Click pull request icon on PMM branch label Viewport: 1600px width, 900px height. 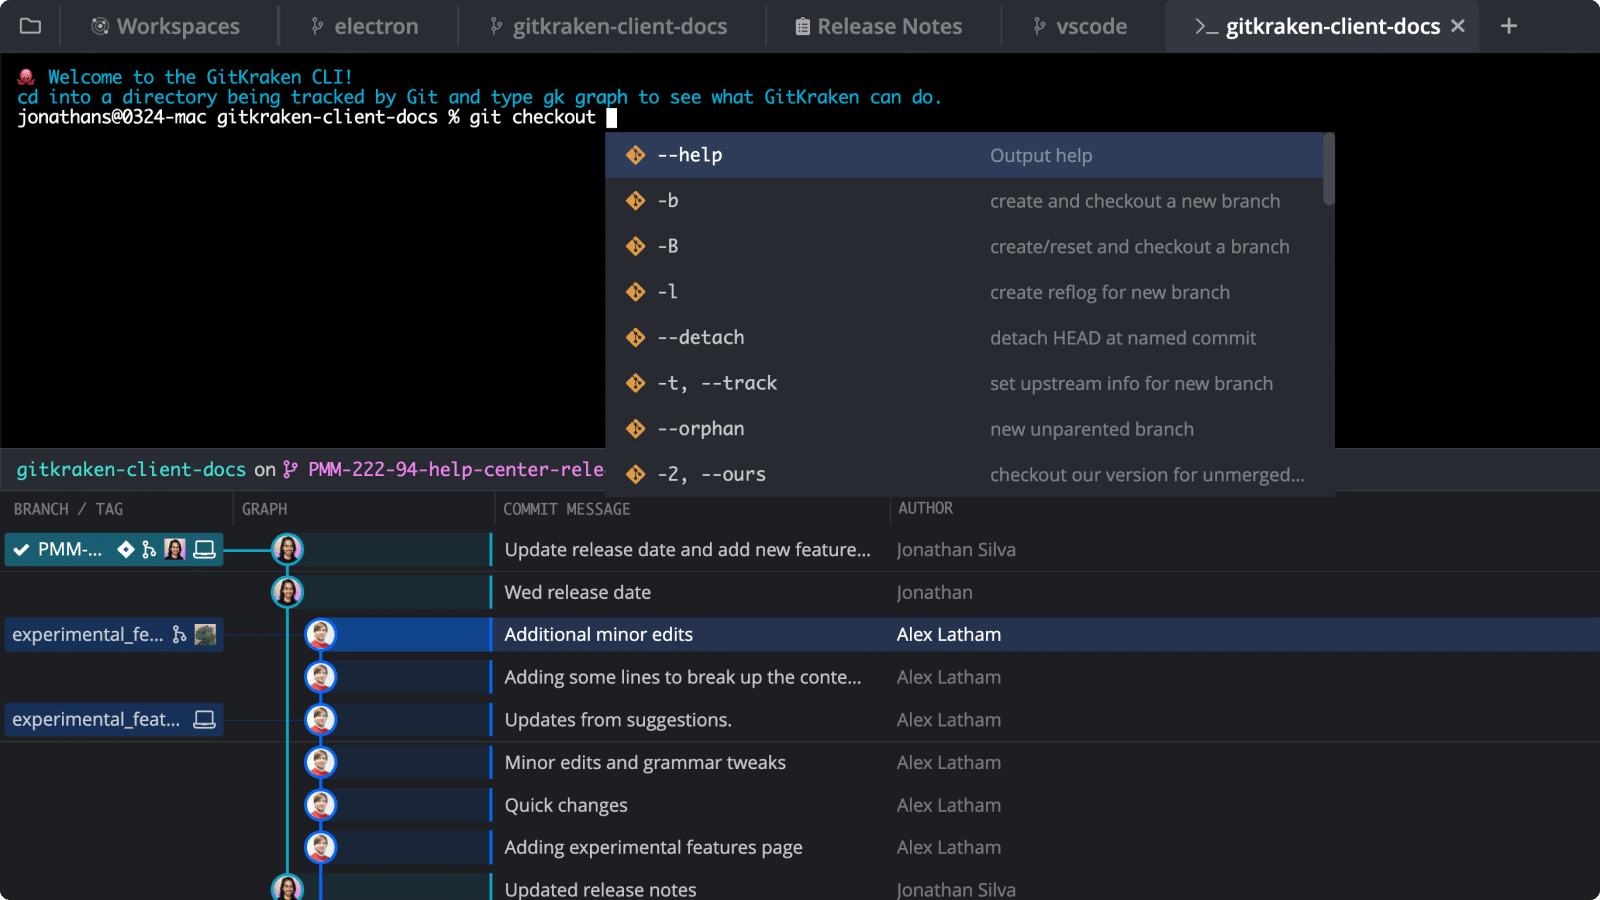pos(149,549)
